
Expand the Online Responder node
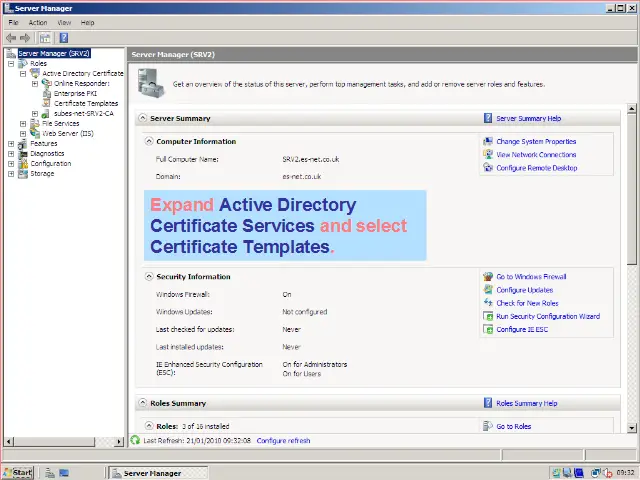pos(35,84)
